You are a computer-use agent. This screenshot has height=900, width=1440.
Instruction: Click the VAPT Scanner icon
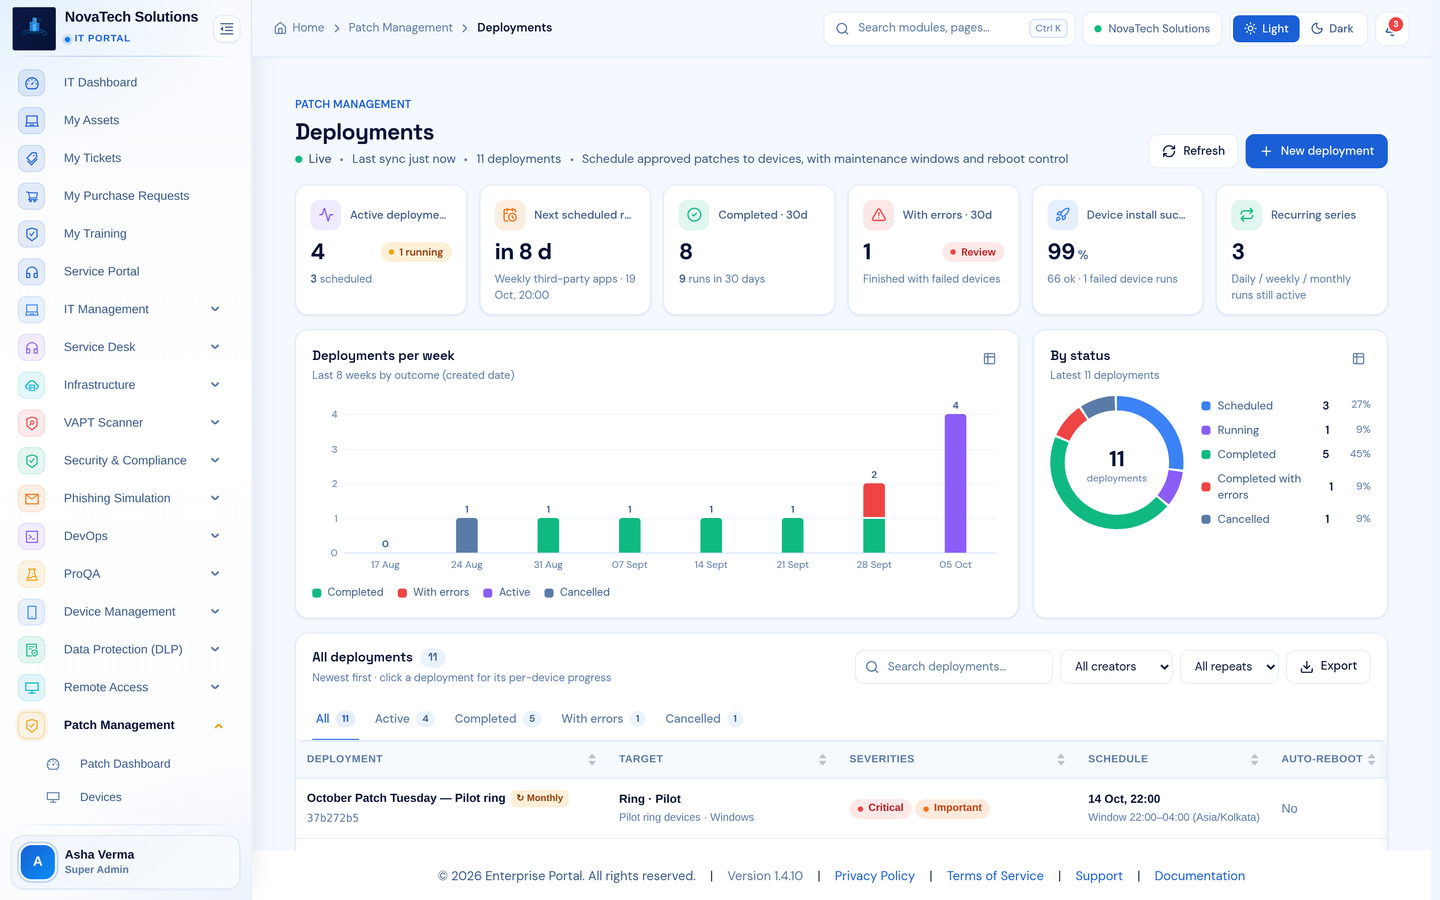(x=32, y=423)
